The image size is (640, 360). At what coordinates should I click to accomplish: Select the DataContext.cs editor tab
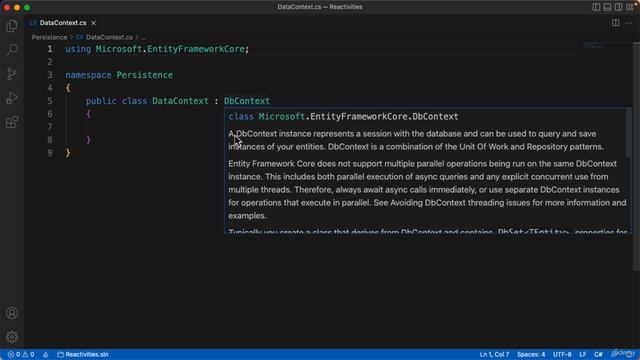coord(63,23)
